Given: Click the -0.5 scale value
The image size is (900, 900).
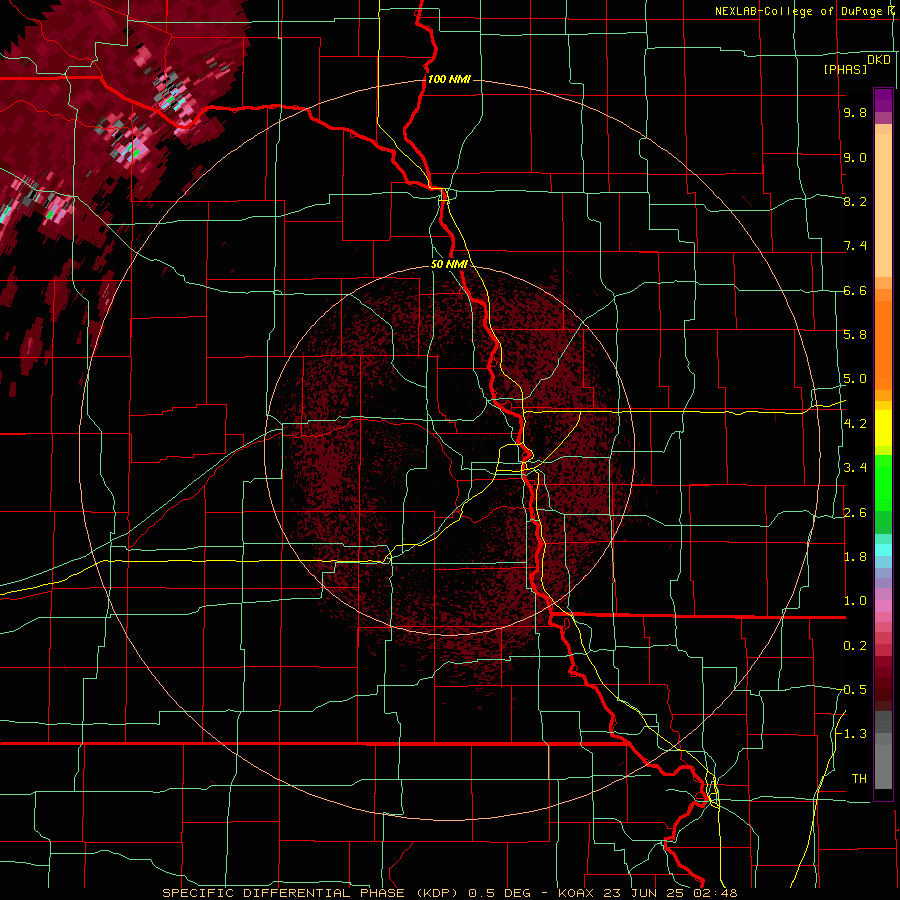Looking at the screenshot, I should [852, 689].
